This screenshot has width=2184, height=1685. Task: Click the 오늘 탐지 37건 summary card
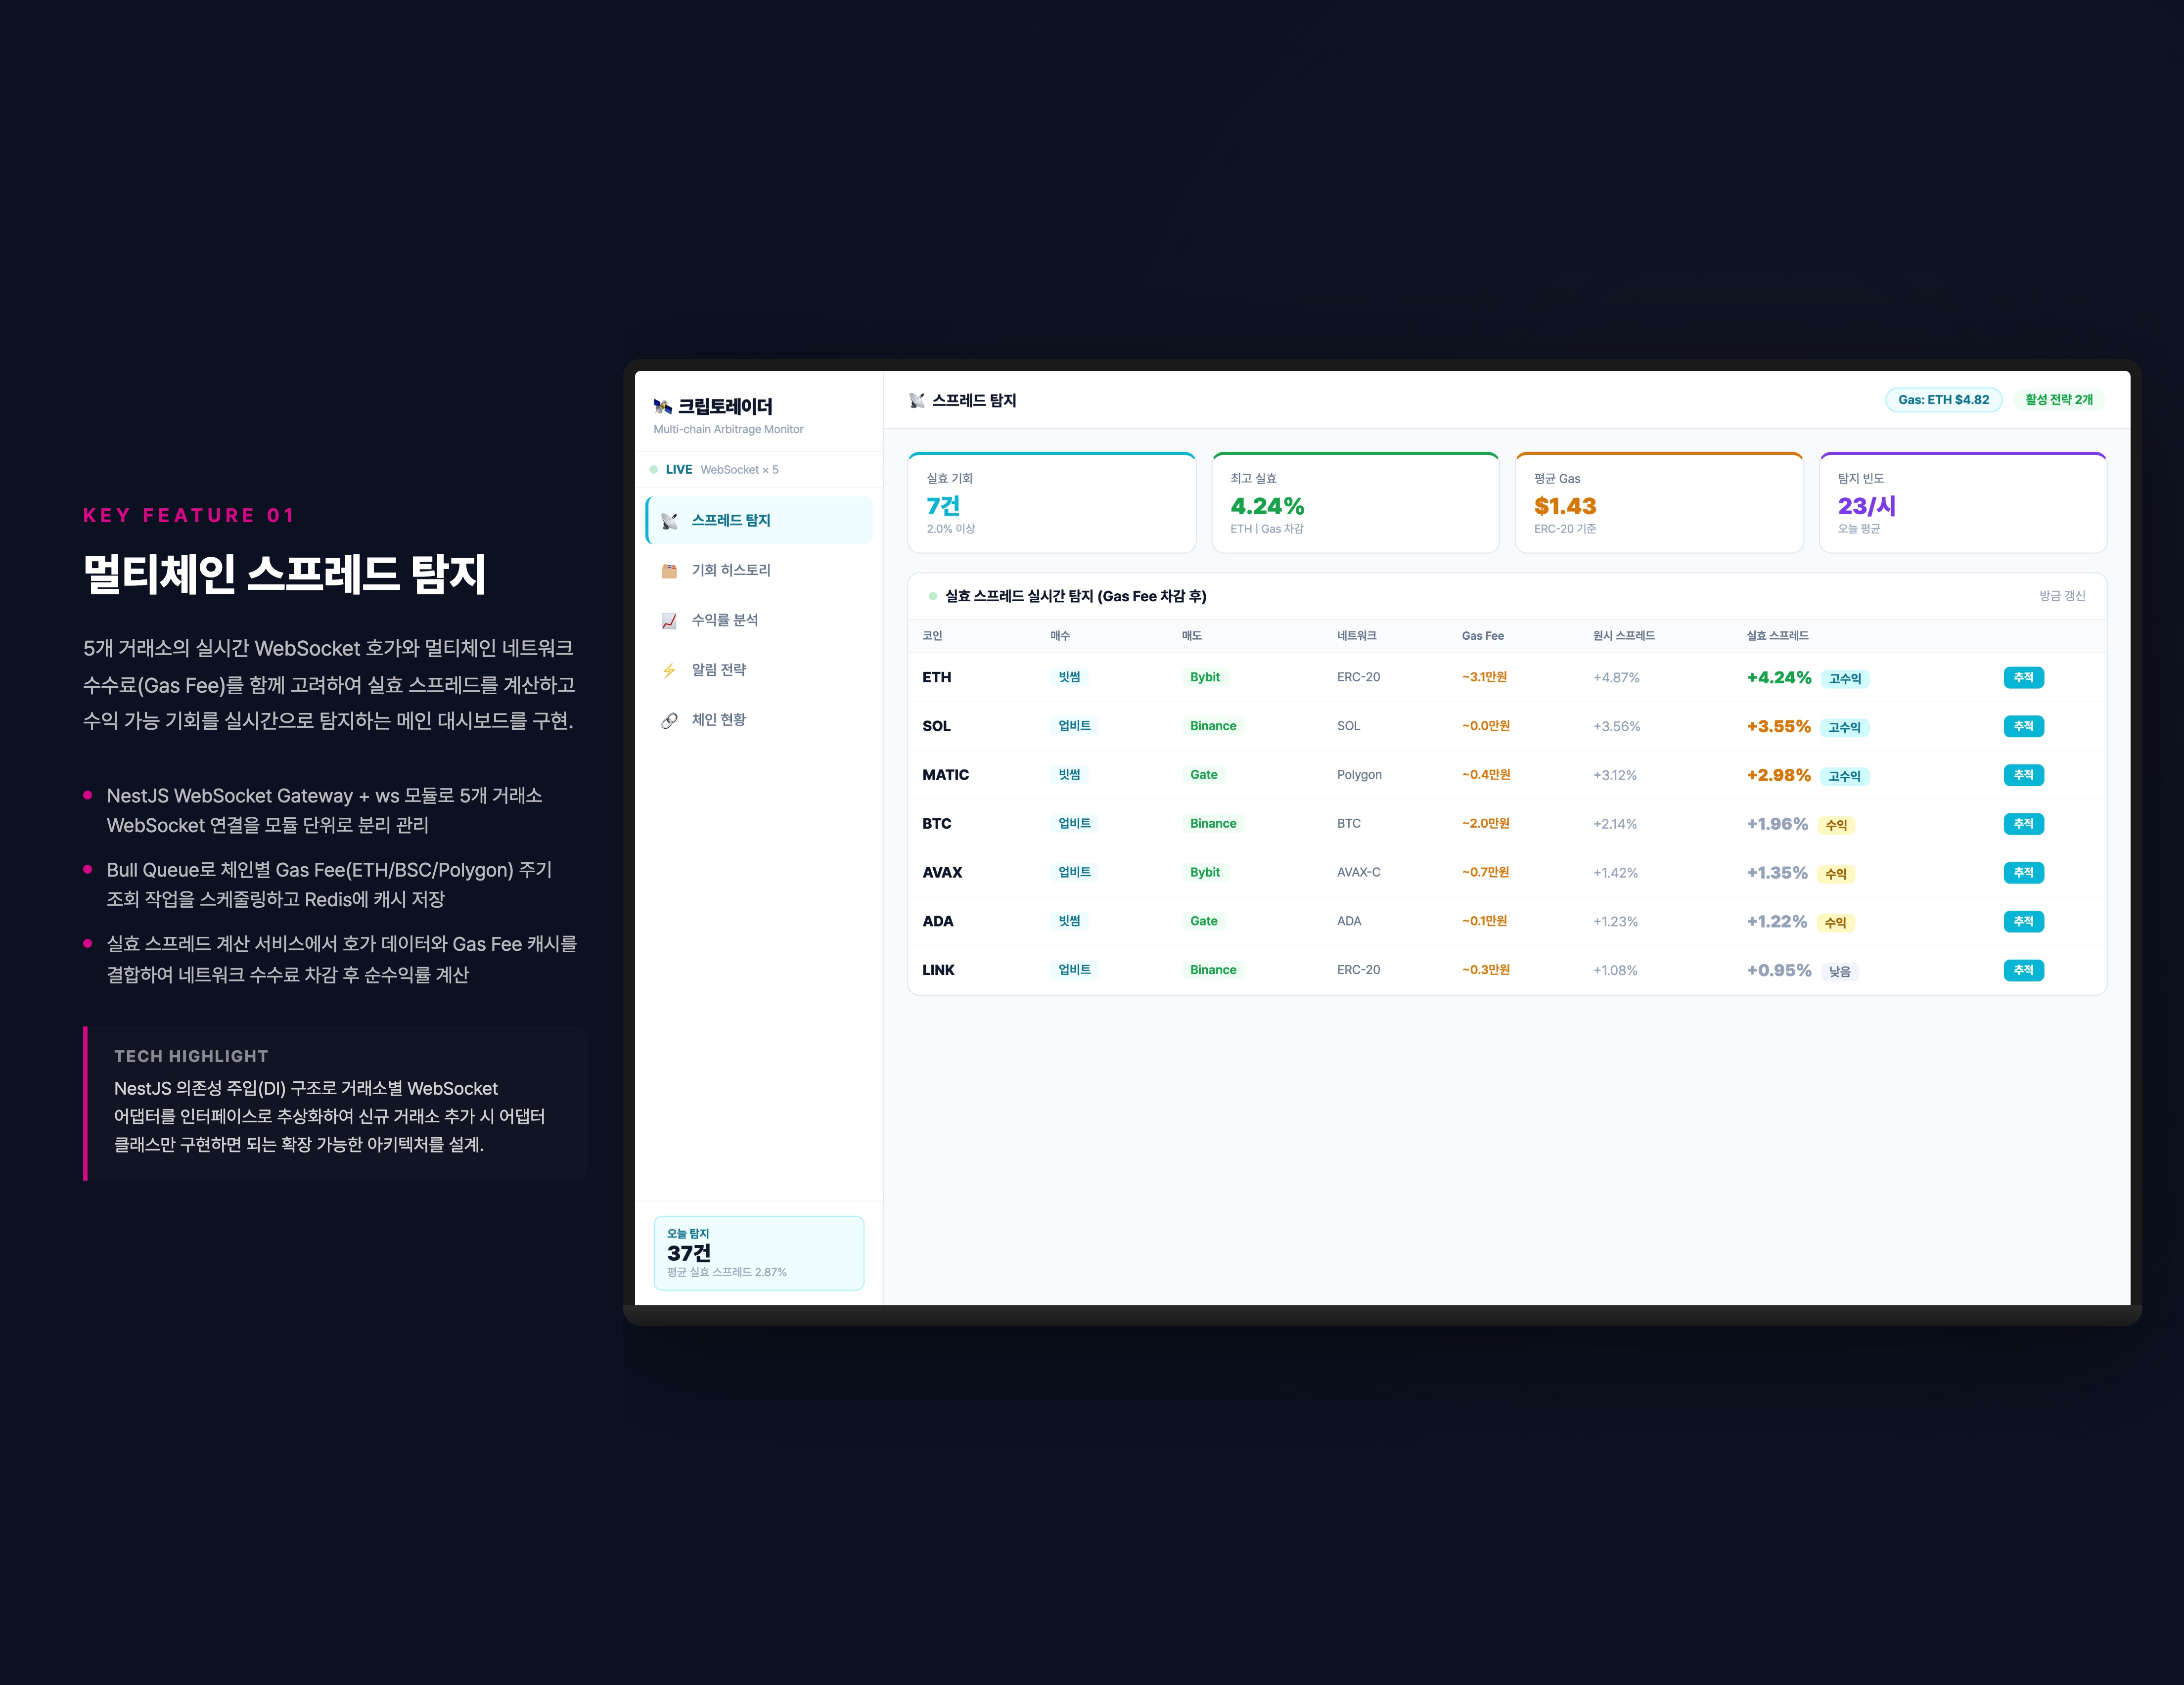[x=758, y=1253]
